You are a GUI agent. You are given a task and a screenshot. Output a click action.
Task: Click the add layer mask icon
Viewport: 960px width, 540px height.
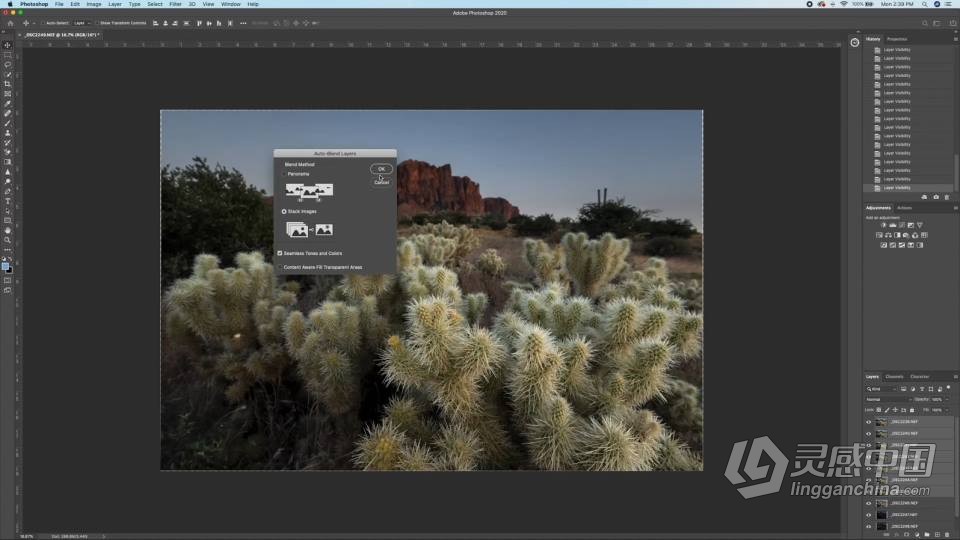click(906, 534)
